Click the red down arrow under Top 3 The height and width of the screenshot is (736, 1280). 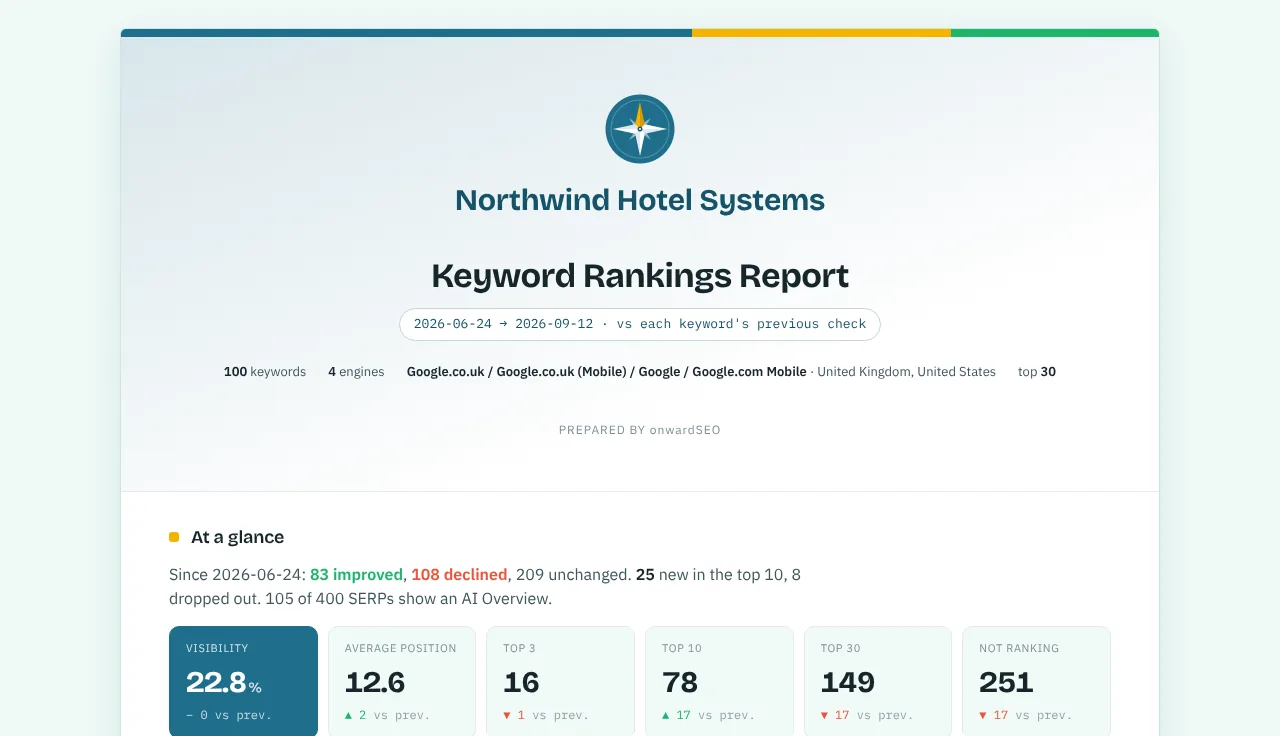pos(507,715)
